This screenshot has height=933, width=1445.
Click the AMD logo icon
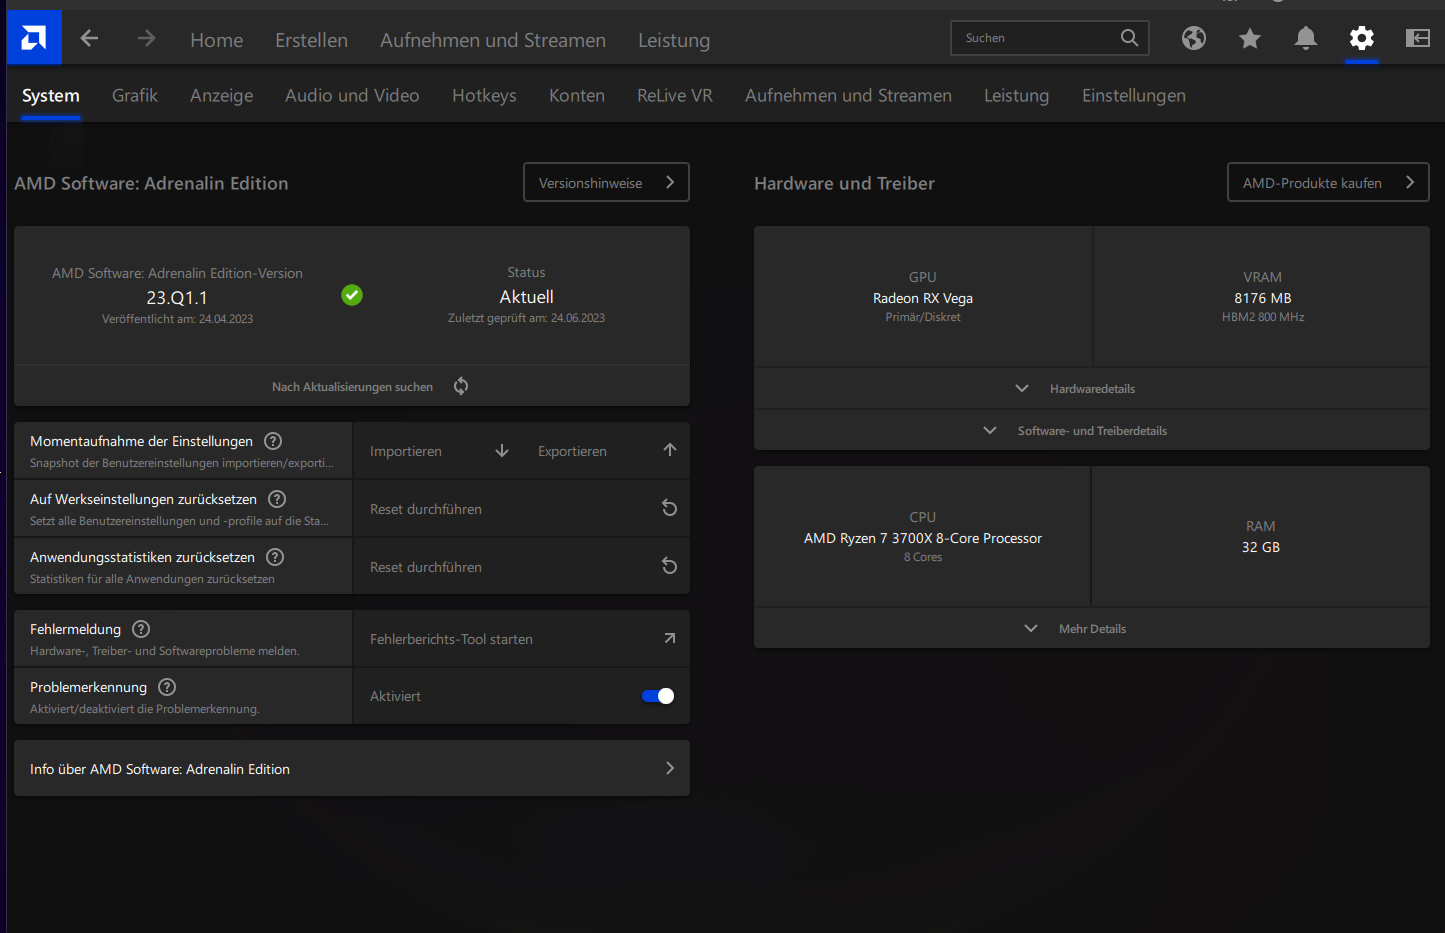[34, 38]
